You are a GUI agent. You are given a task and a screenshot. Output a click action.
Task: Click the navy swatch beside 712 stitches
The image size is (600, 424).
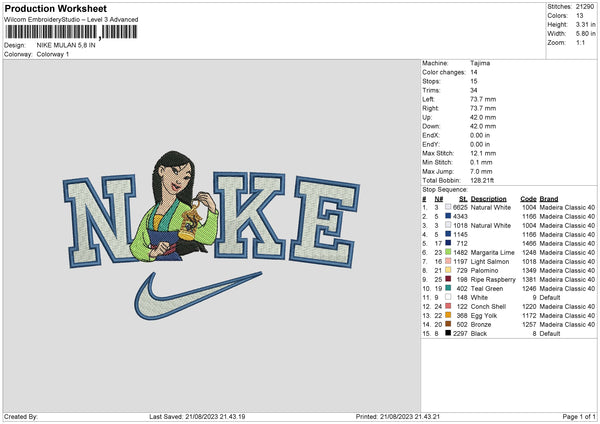coord(448,243)
